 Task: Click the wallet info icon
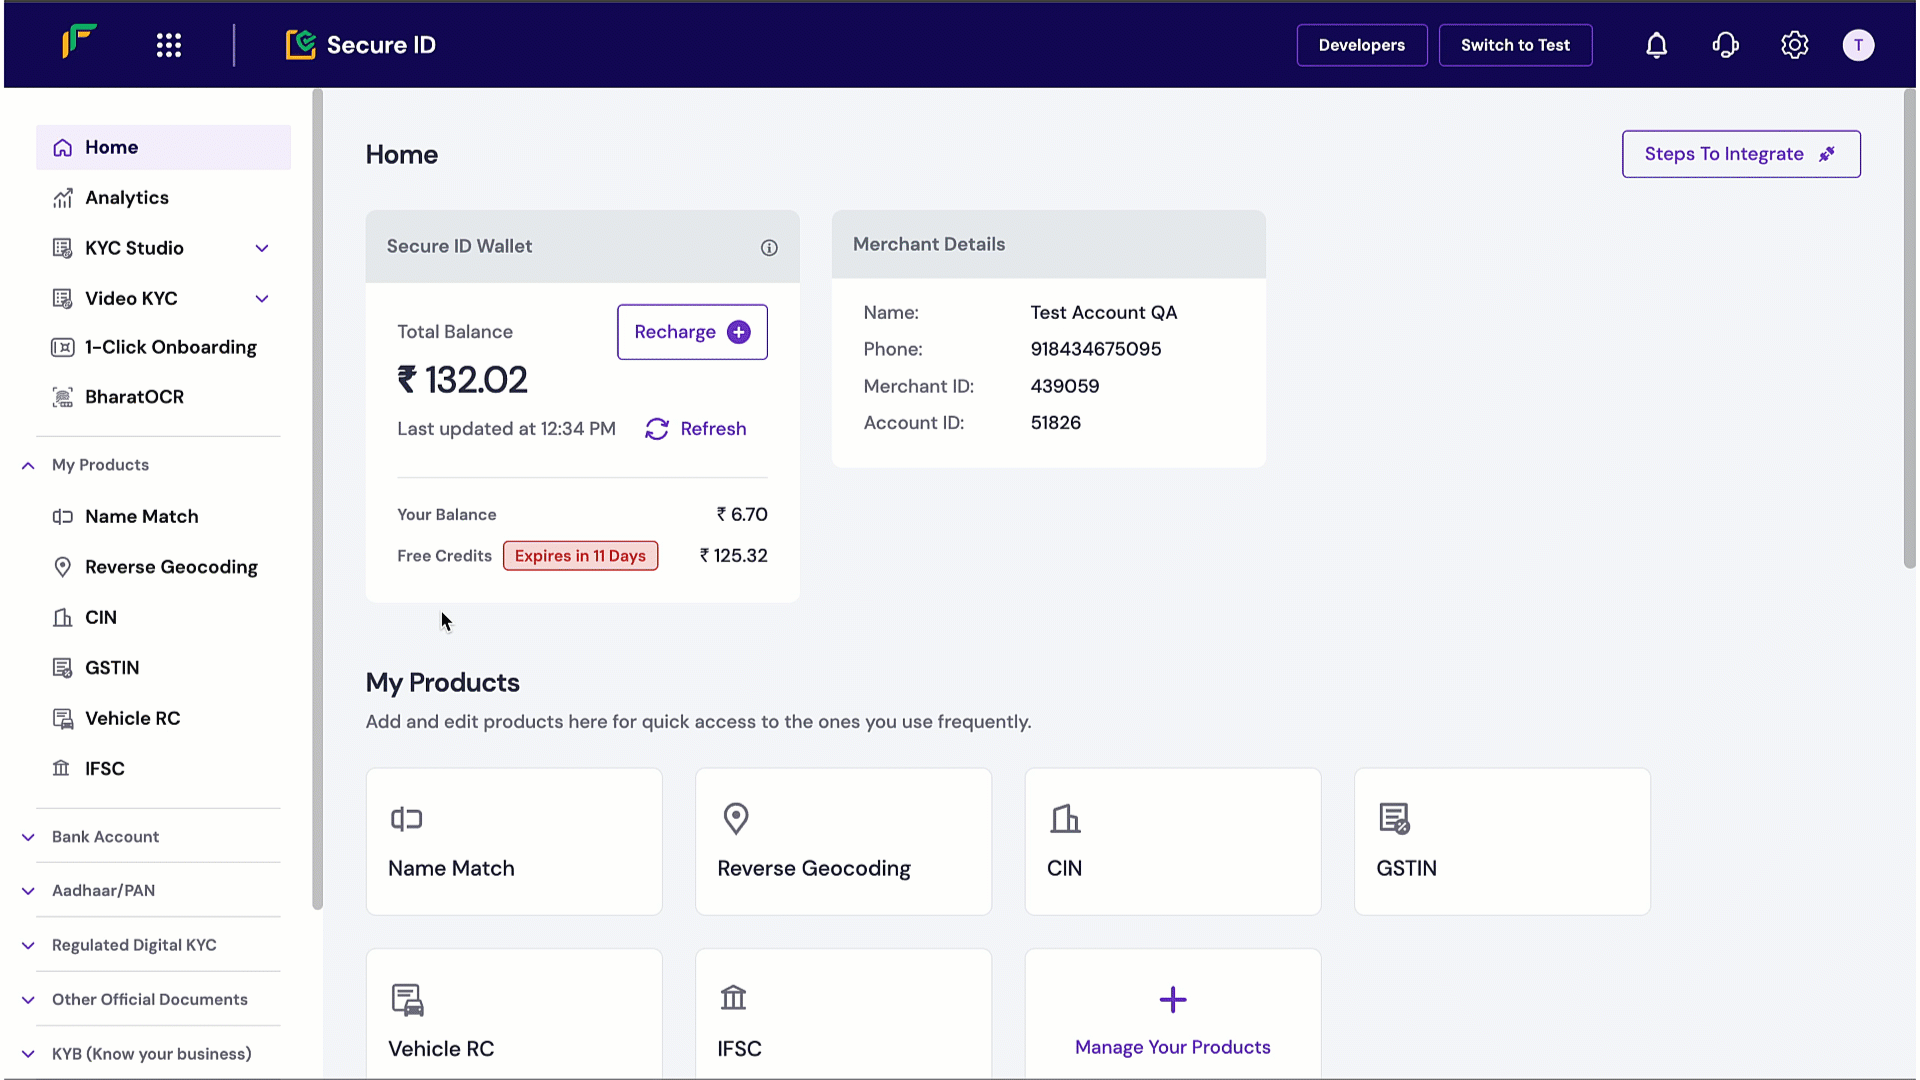(x=768, y=248)
